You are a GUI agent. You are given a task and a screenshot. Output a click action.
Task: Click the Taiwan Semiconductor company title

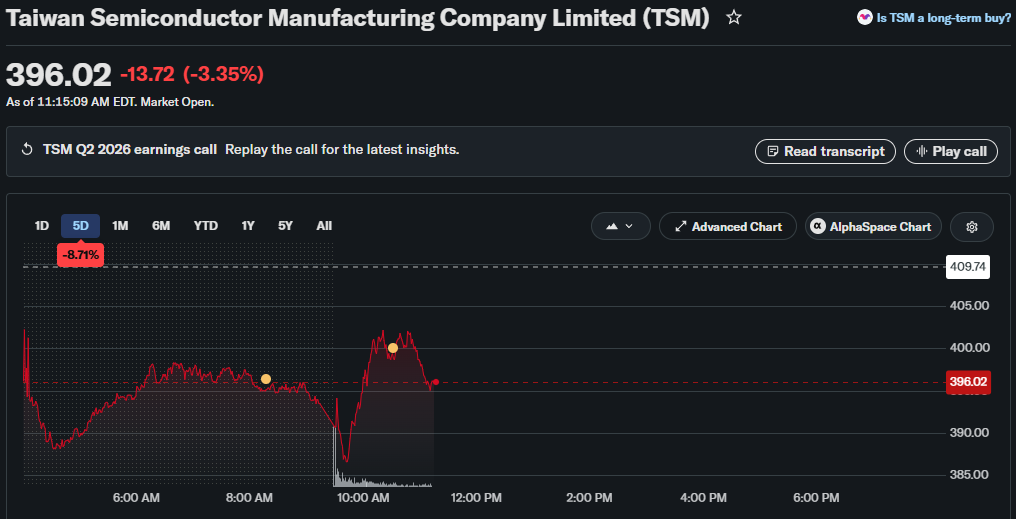click(357, 18)
